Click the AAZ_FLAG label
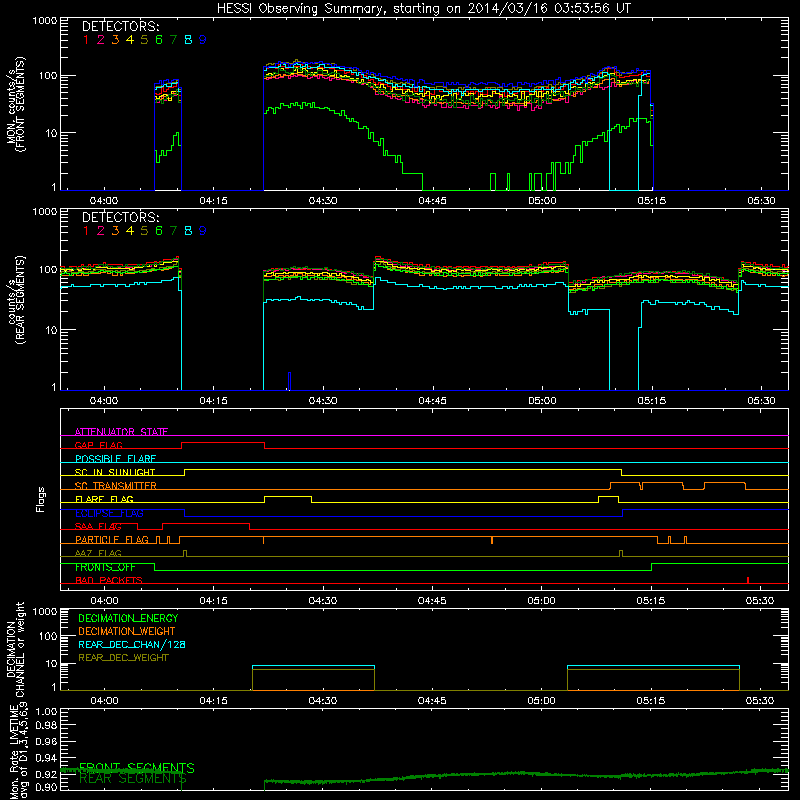800x800 pixels. [x=98, y=553]
